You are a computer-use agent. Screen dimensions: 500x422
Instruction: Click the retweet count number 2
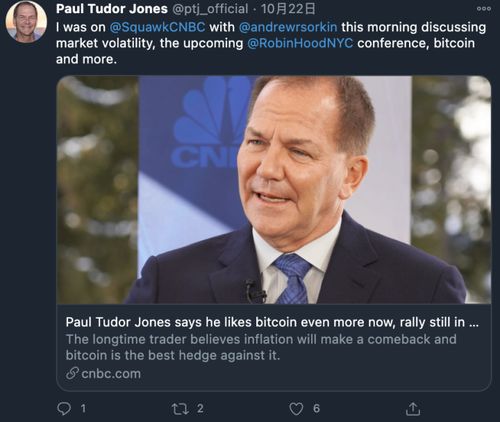[x=200, y=408]
